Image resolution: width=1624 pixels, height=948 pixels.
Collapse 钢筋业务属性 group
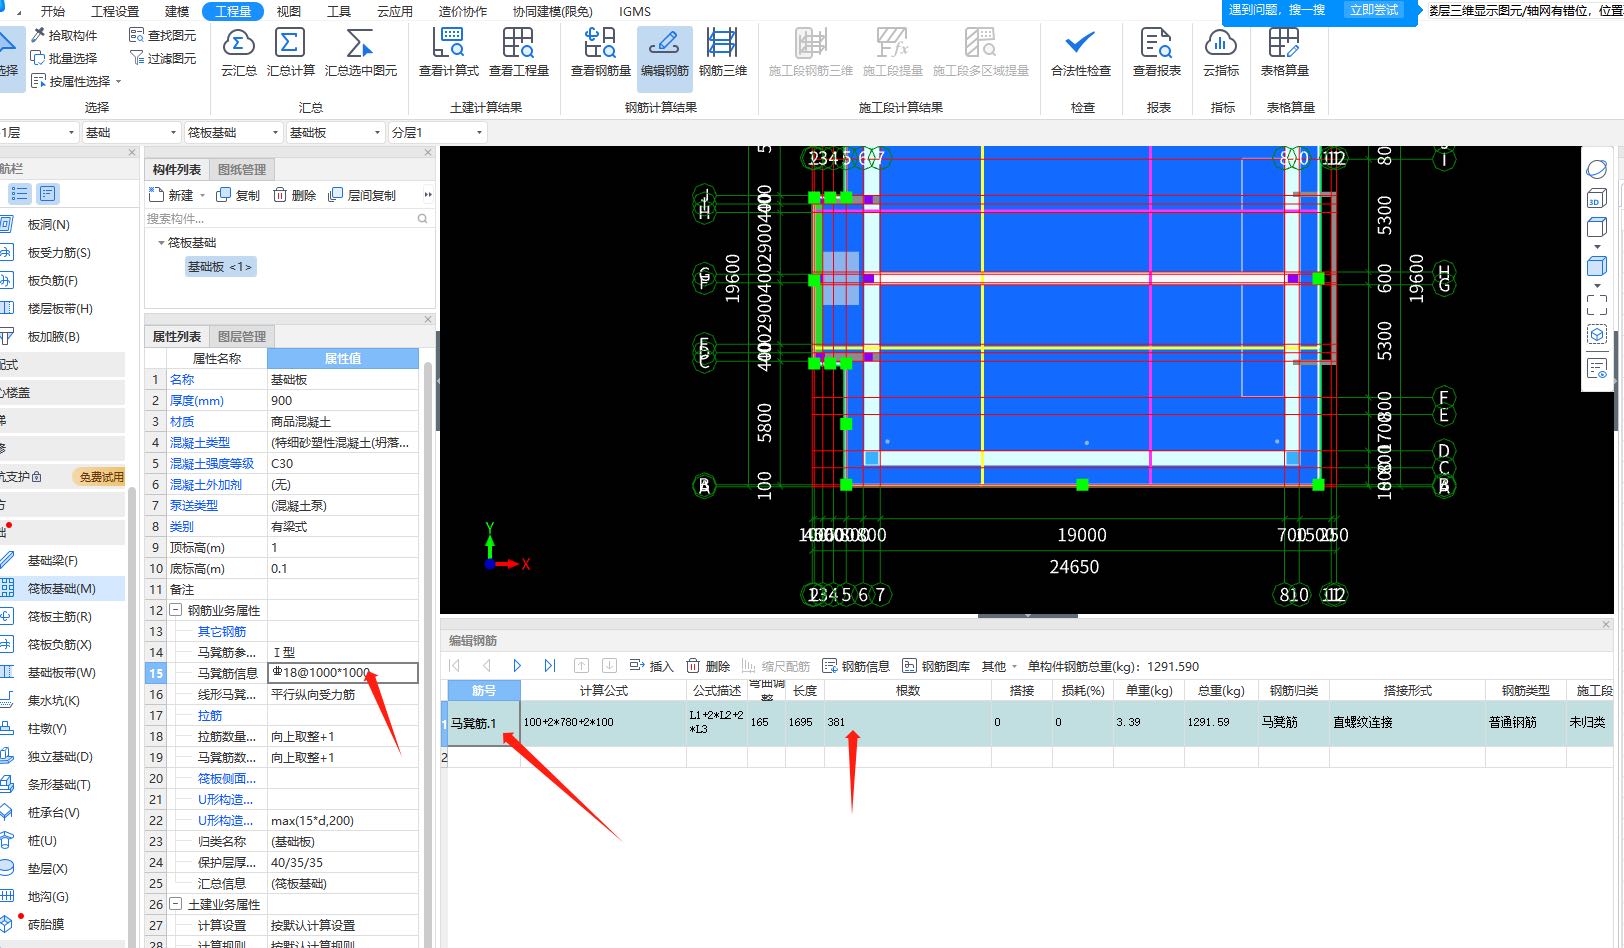point(176,610)
